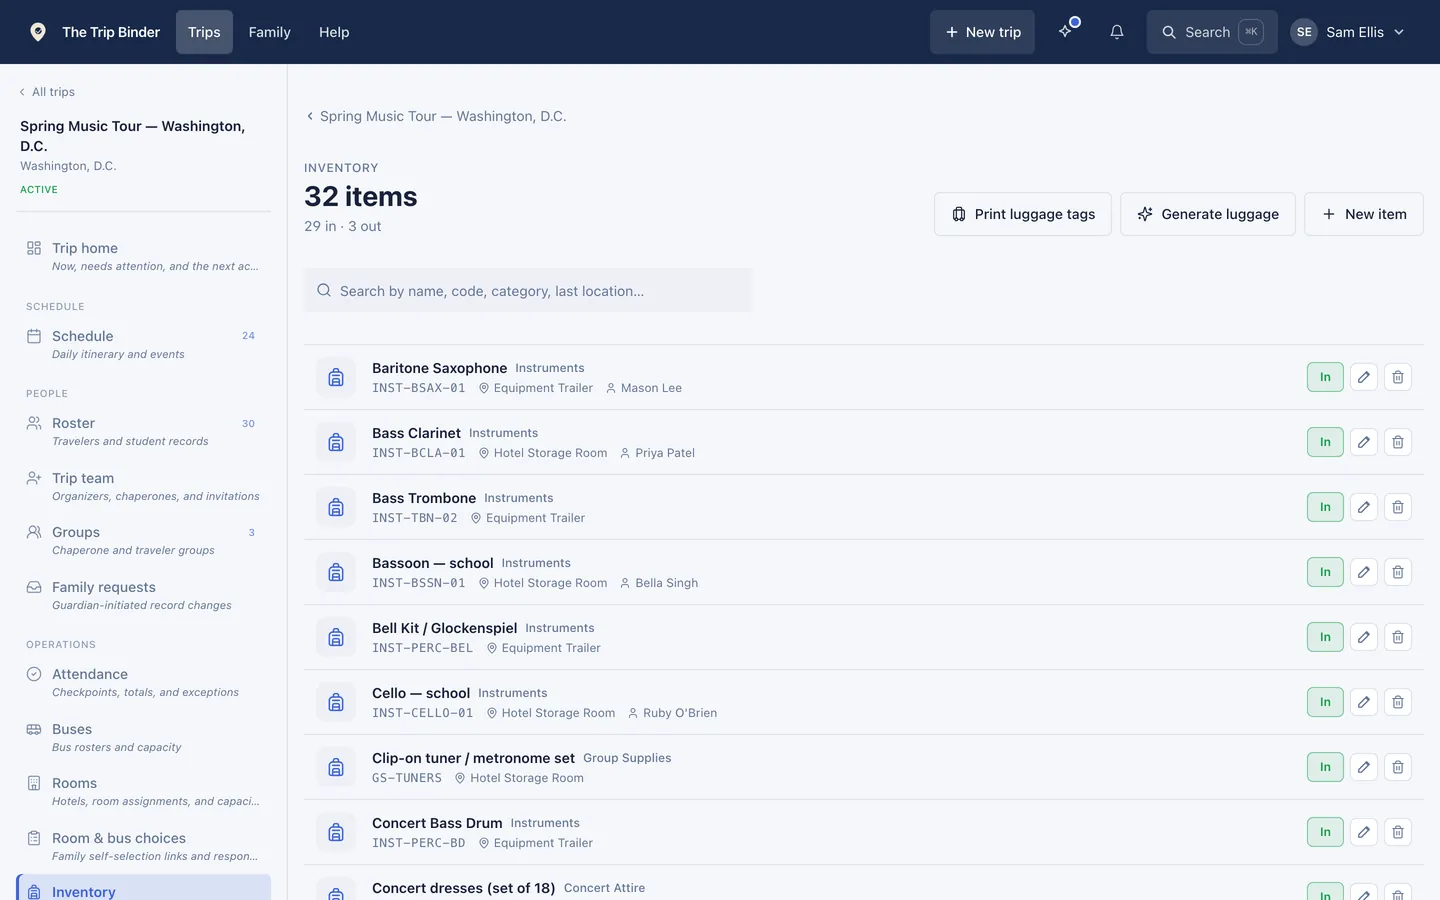
Task: Open Attendance in the sidebar
Action: pyautogui.click(x=143, y=682)
